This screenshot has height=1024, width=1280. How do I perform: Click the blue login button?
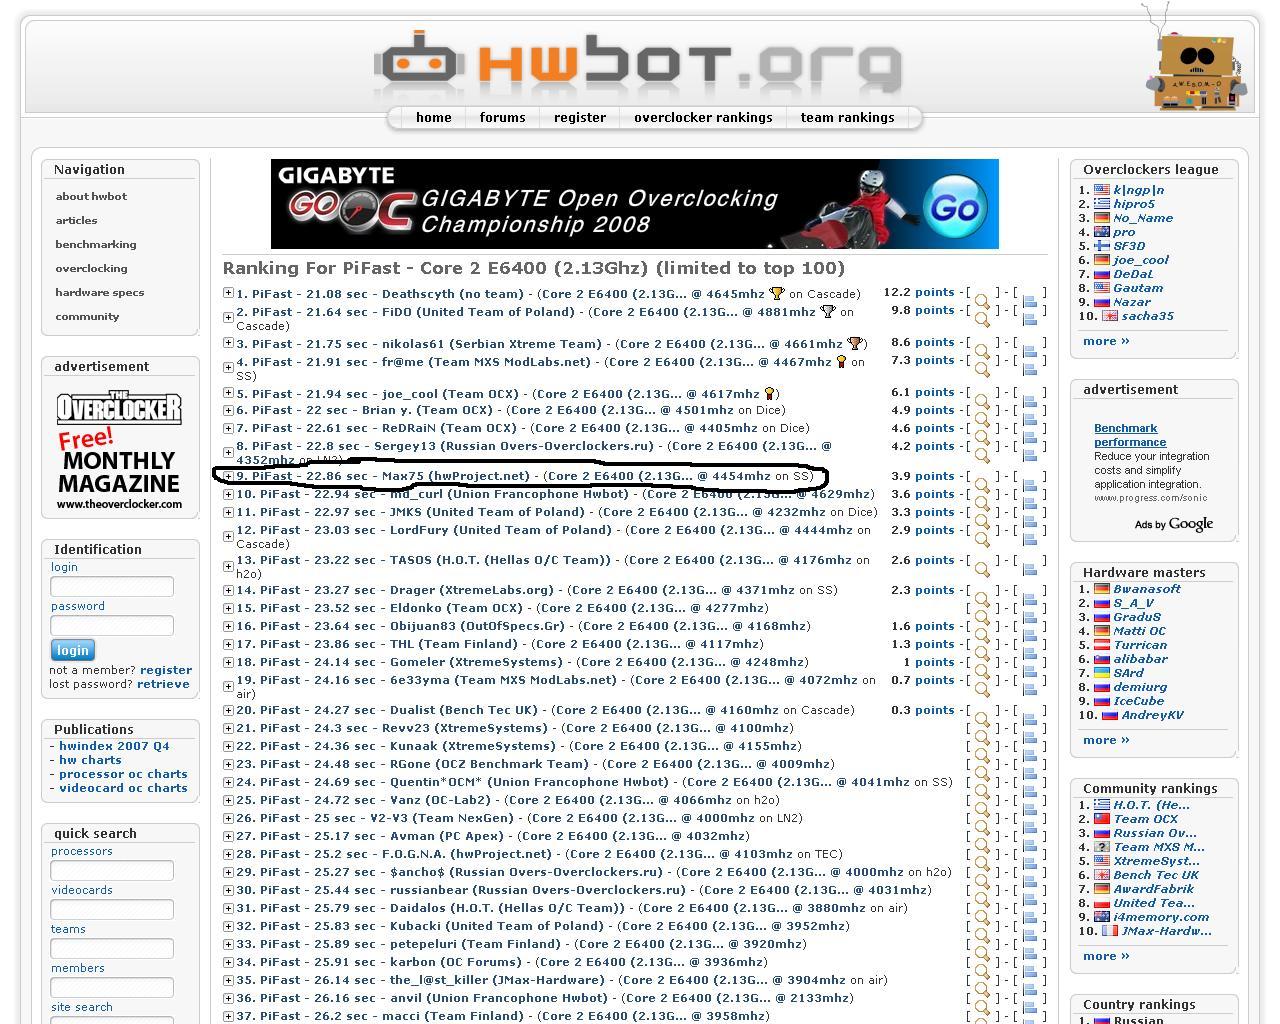pos(72,650)
